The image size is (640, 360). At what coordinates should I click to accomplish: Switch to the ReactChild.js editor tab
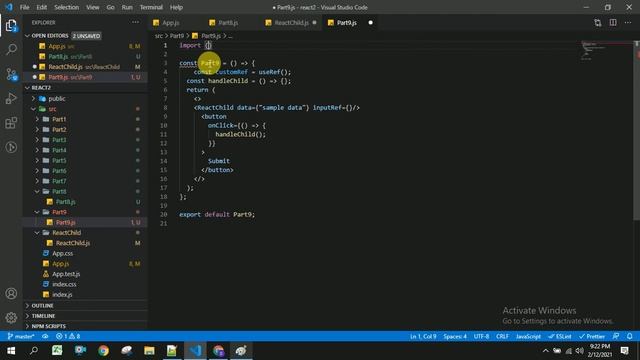click(x=291, y=23)
